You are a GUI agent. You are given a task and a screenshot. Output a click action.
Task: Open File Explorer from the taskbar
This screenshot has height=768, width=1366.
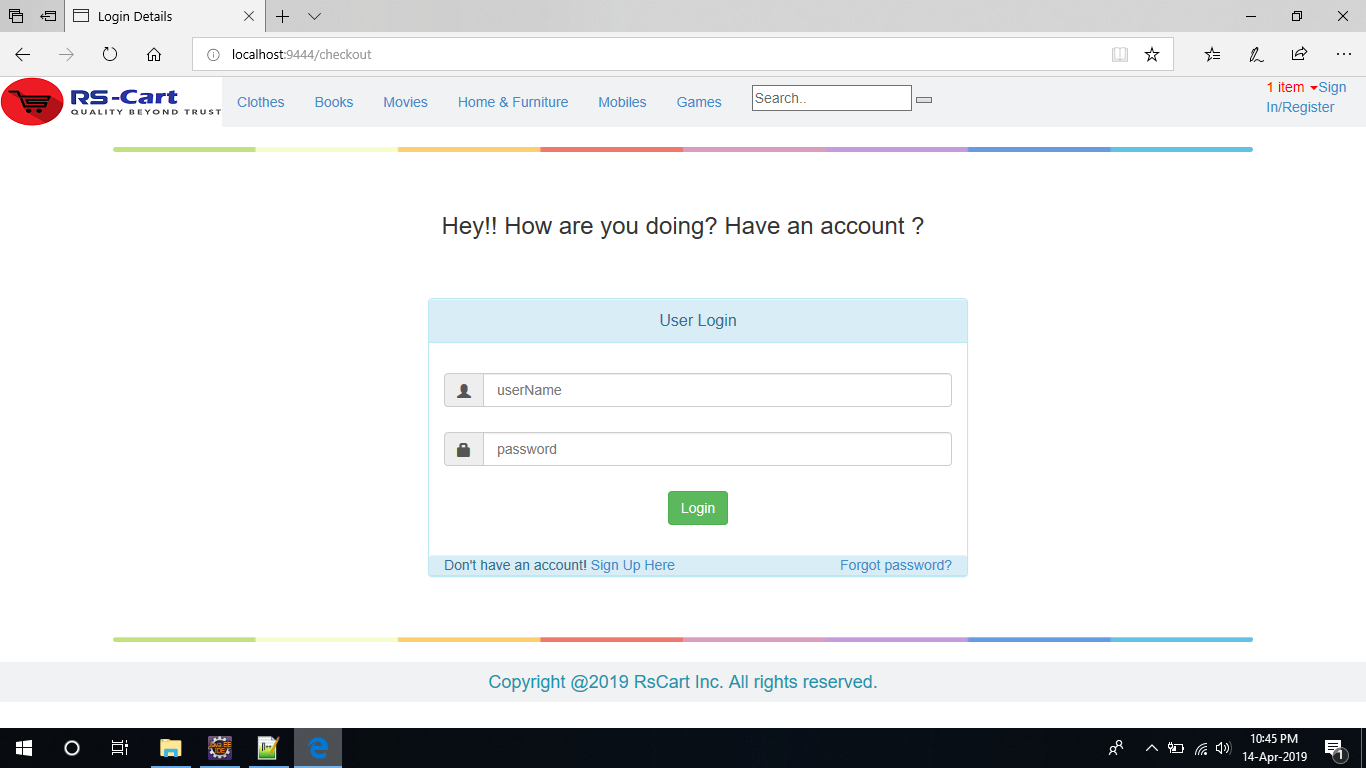[171, 748]
